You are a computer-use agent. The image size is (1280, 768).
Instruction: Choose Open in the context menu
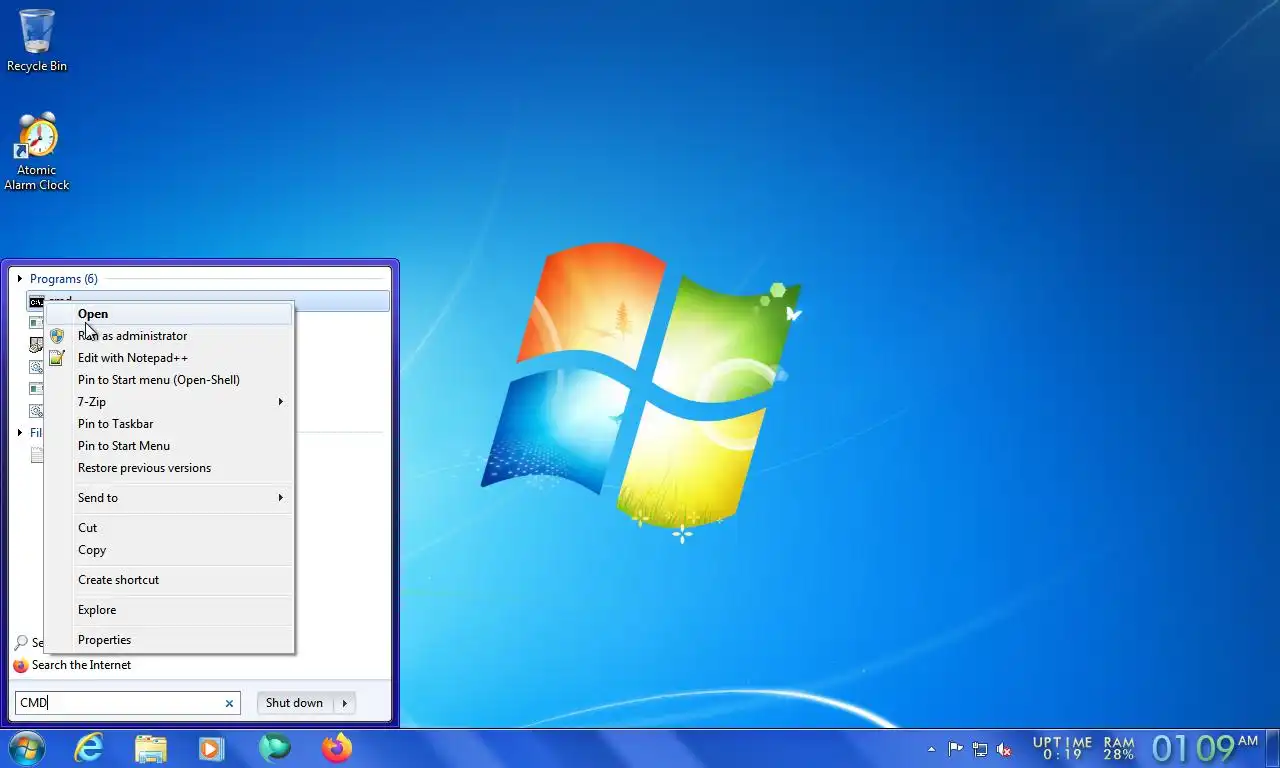tap(170, 314)
